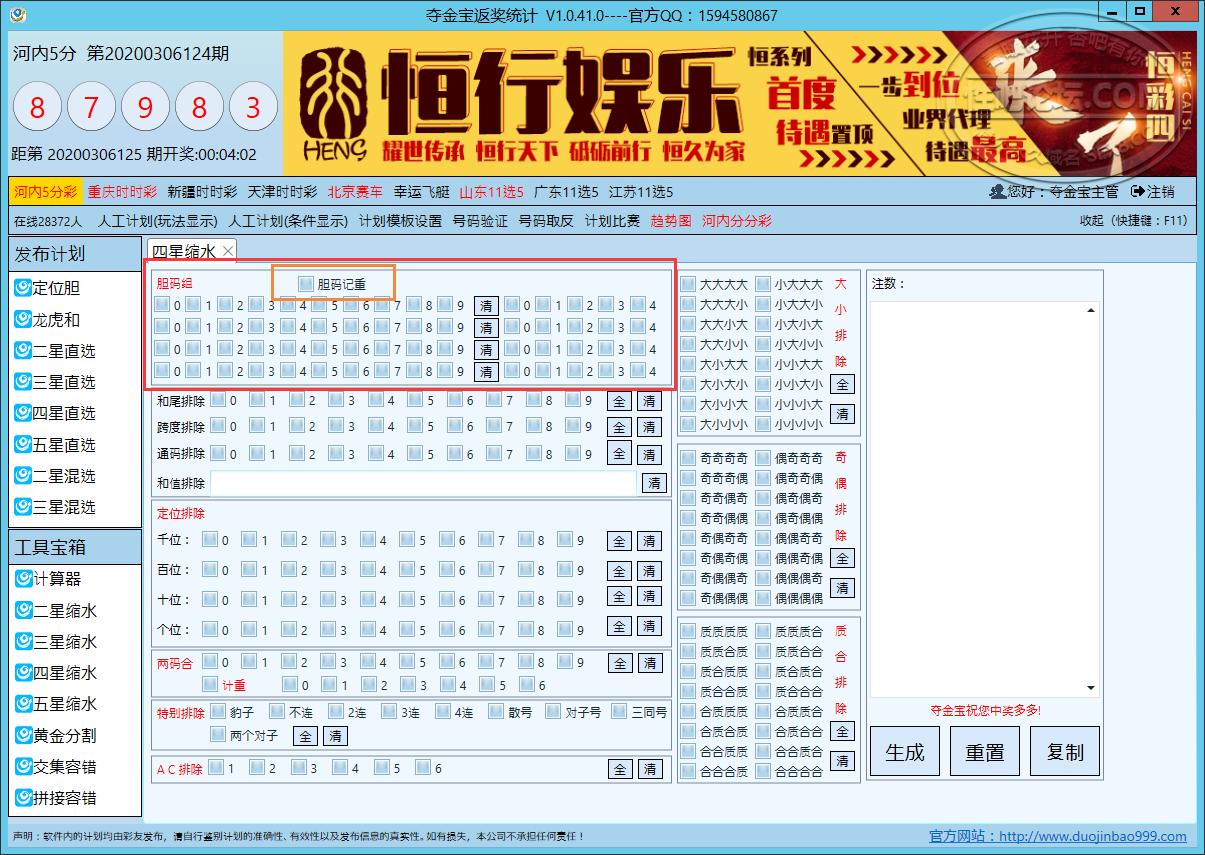
Task: Check 计重 under 两码合
Action: click(x=210, y=685)
